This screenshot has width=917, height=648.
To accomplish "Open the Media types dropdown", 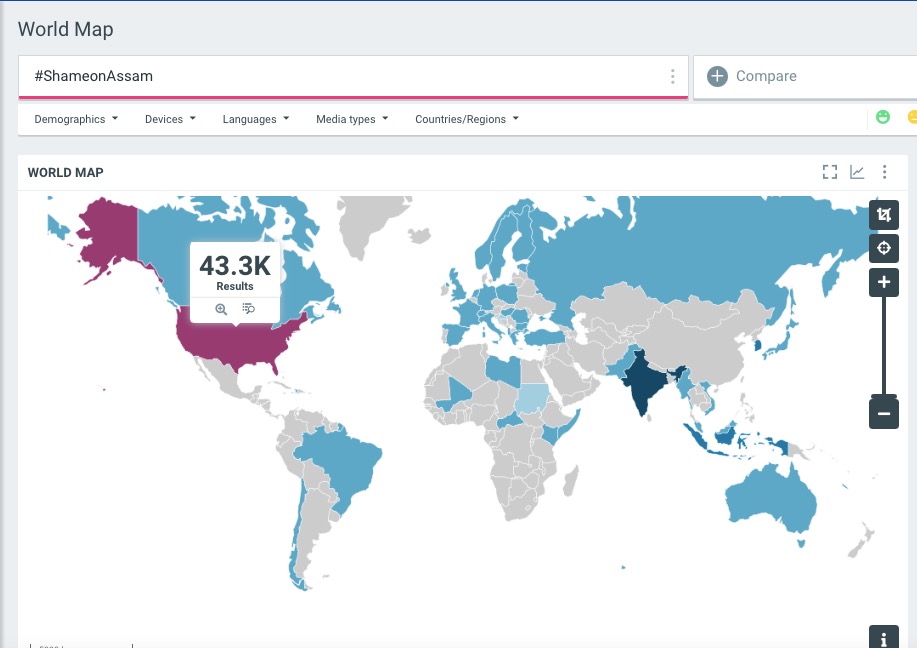I will coord(352,119).
